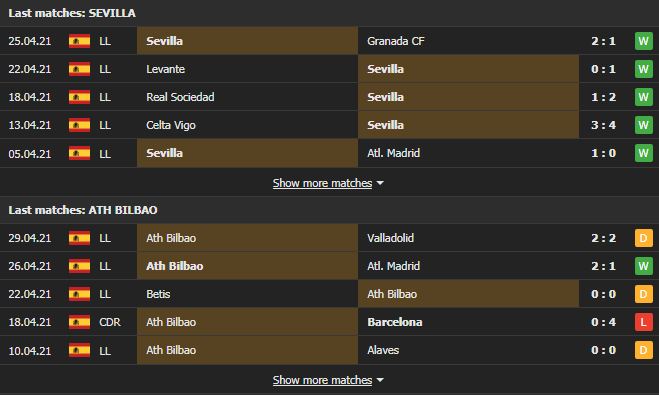Viewport: 659px width, 395px height.
Task: Click the Last matches: SEVILLA header
Action: pyautogui.click(x=72, y=13)
